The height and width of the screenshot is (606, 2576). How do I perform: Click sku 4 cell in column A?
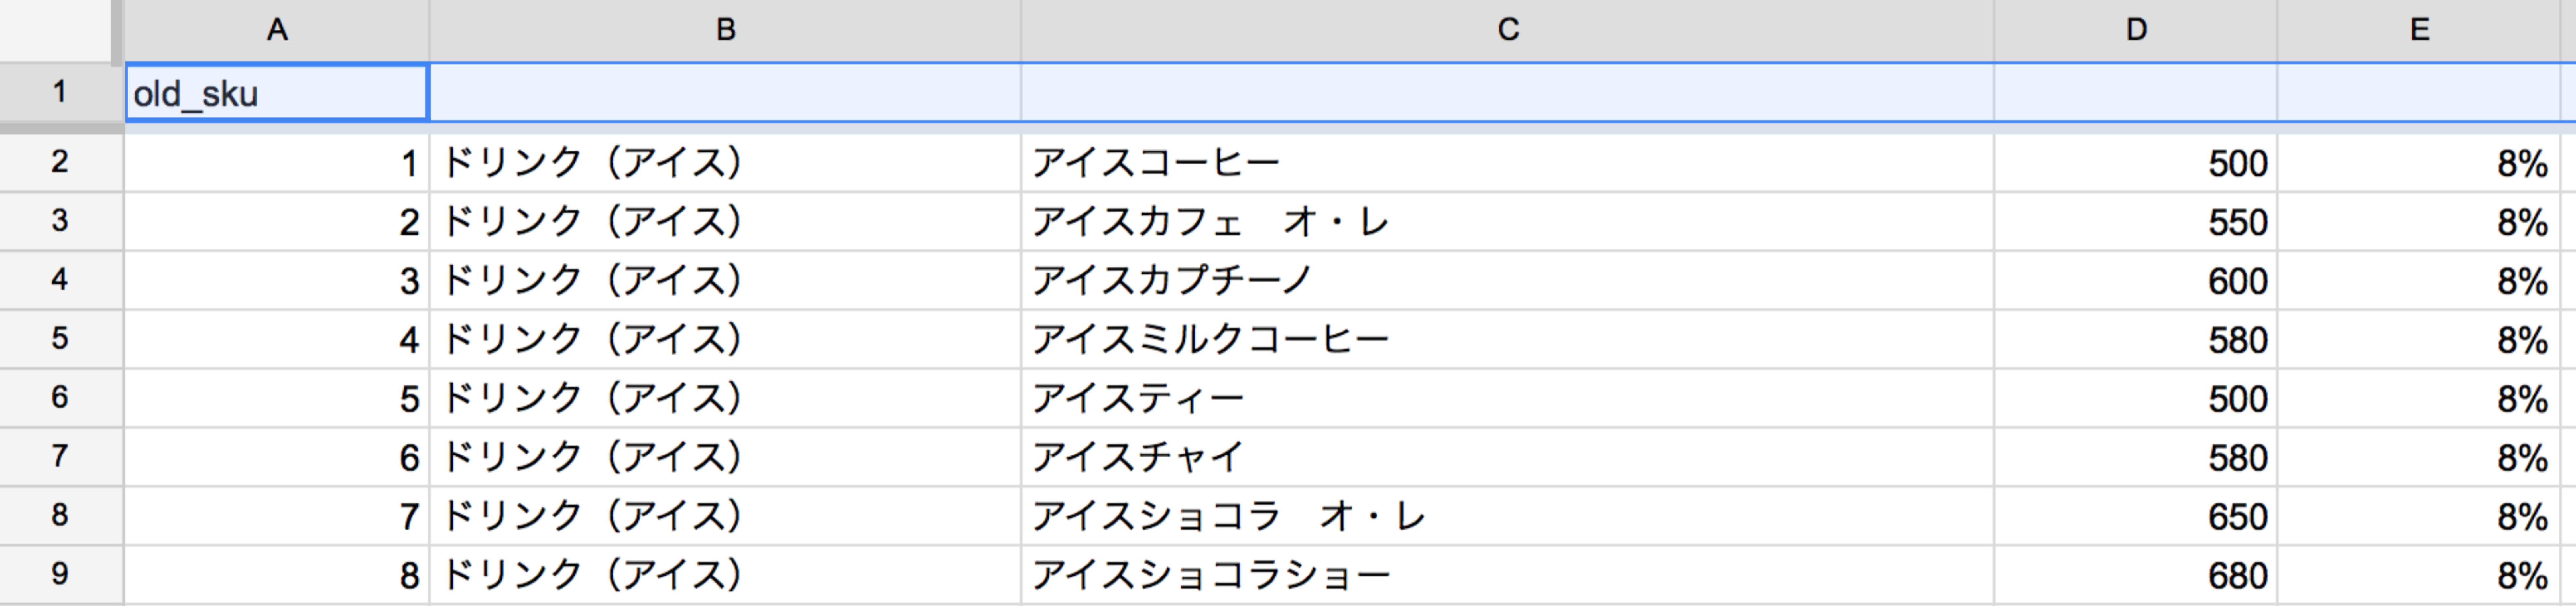click(277, 339)
